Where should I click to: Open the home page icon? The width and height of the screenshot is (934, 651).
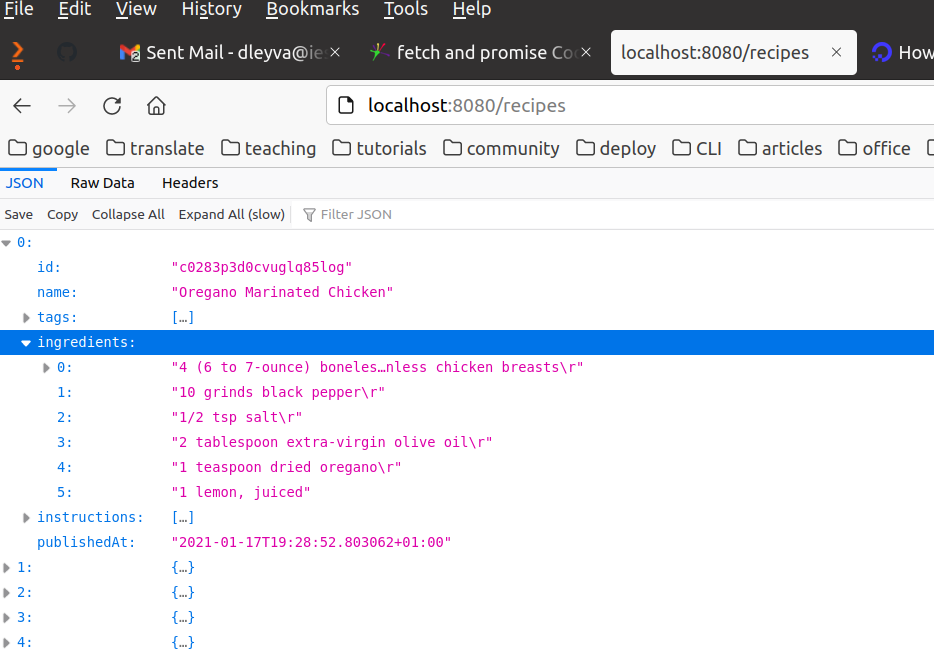[156, 106]
